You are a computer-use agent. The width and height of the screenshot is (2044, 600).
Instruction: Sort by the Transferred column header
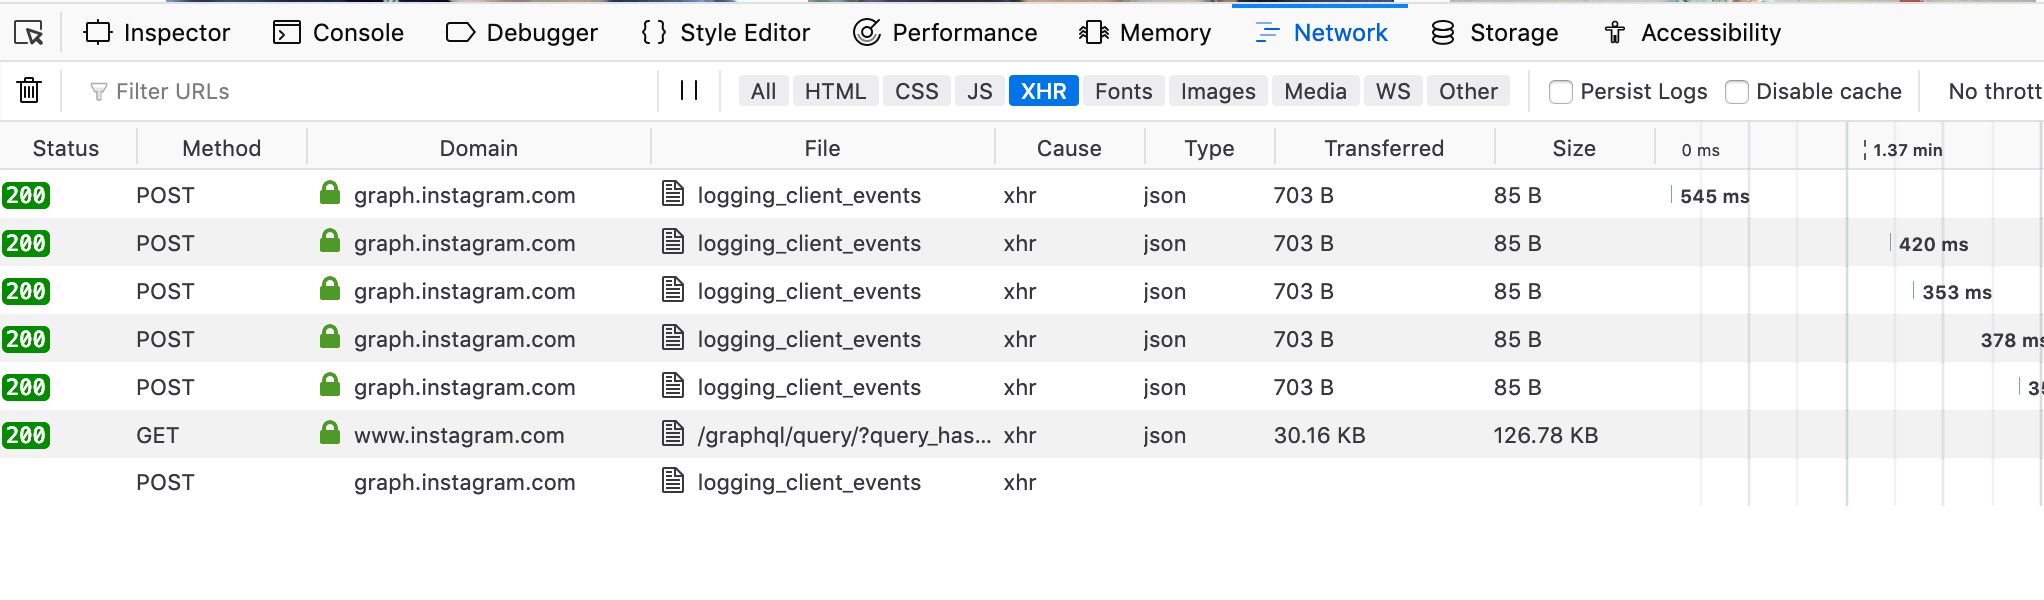[x=1384, y=148]
